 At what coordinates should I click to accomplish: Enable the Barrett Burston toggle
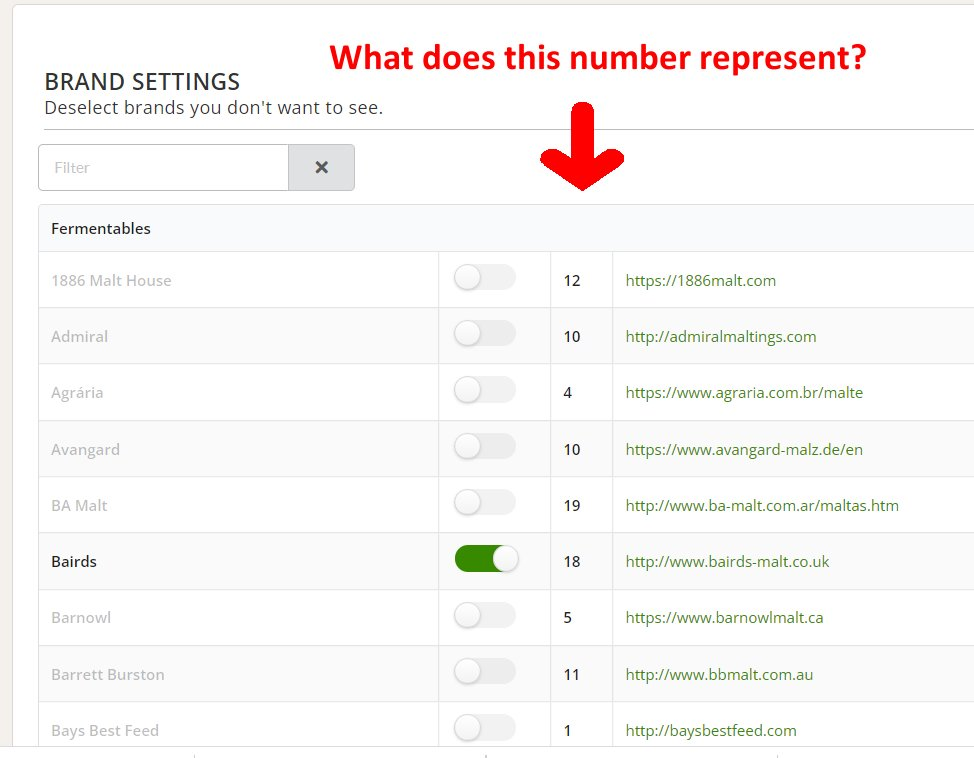point(485,673)
